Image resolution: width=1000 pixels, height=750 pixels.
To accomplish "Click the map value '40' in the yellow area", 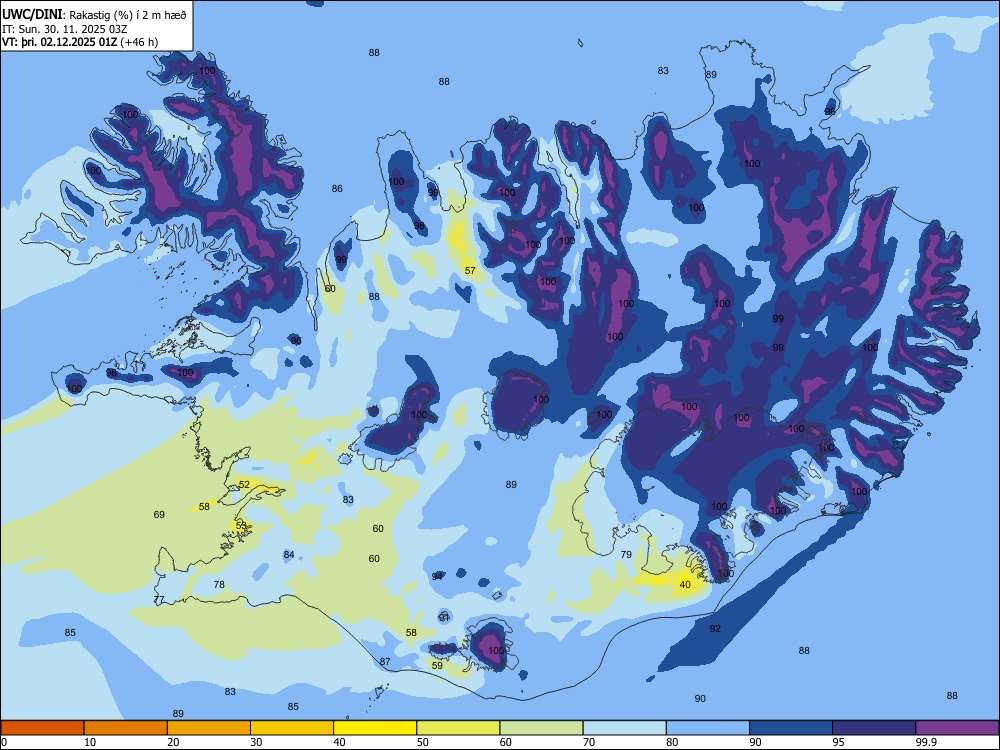I will tap(685, 584).
